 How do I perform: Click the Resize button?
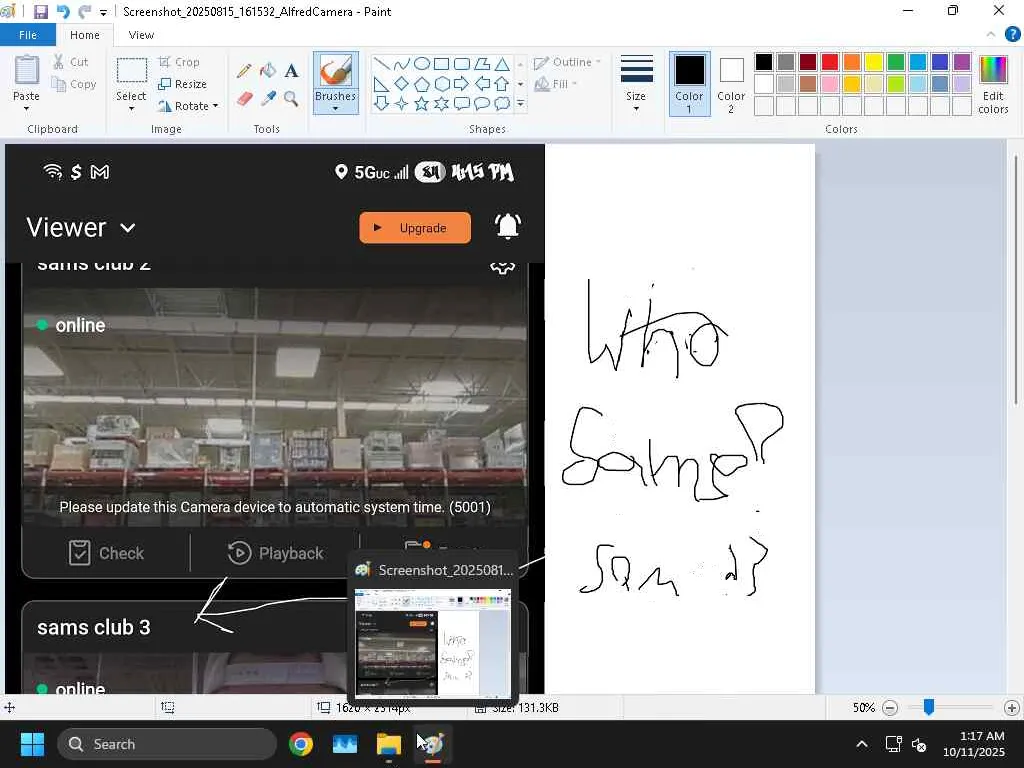(x=182, y=84)
